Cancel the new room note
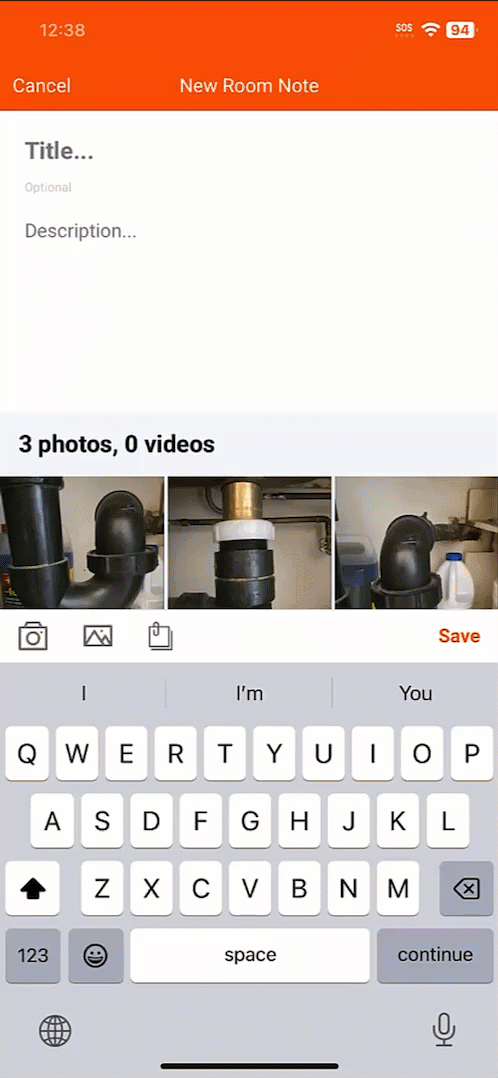This screenshot has width=498, height=1078. pos(41,86)
